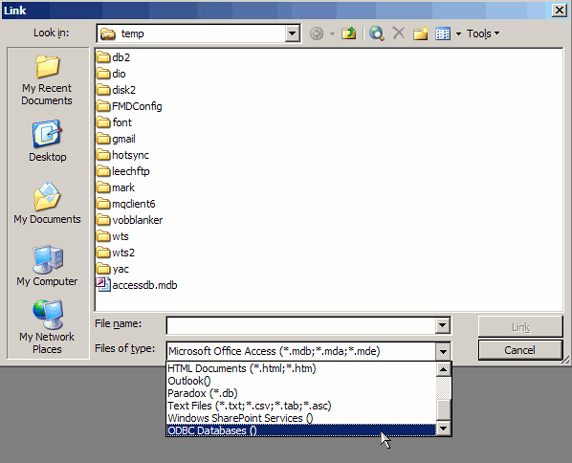
Task: Click the Files of type combo box
Action: (308, 351)
